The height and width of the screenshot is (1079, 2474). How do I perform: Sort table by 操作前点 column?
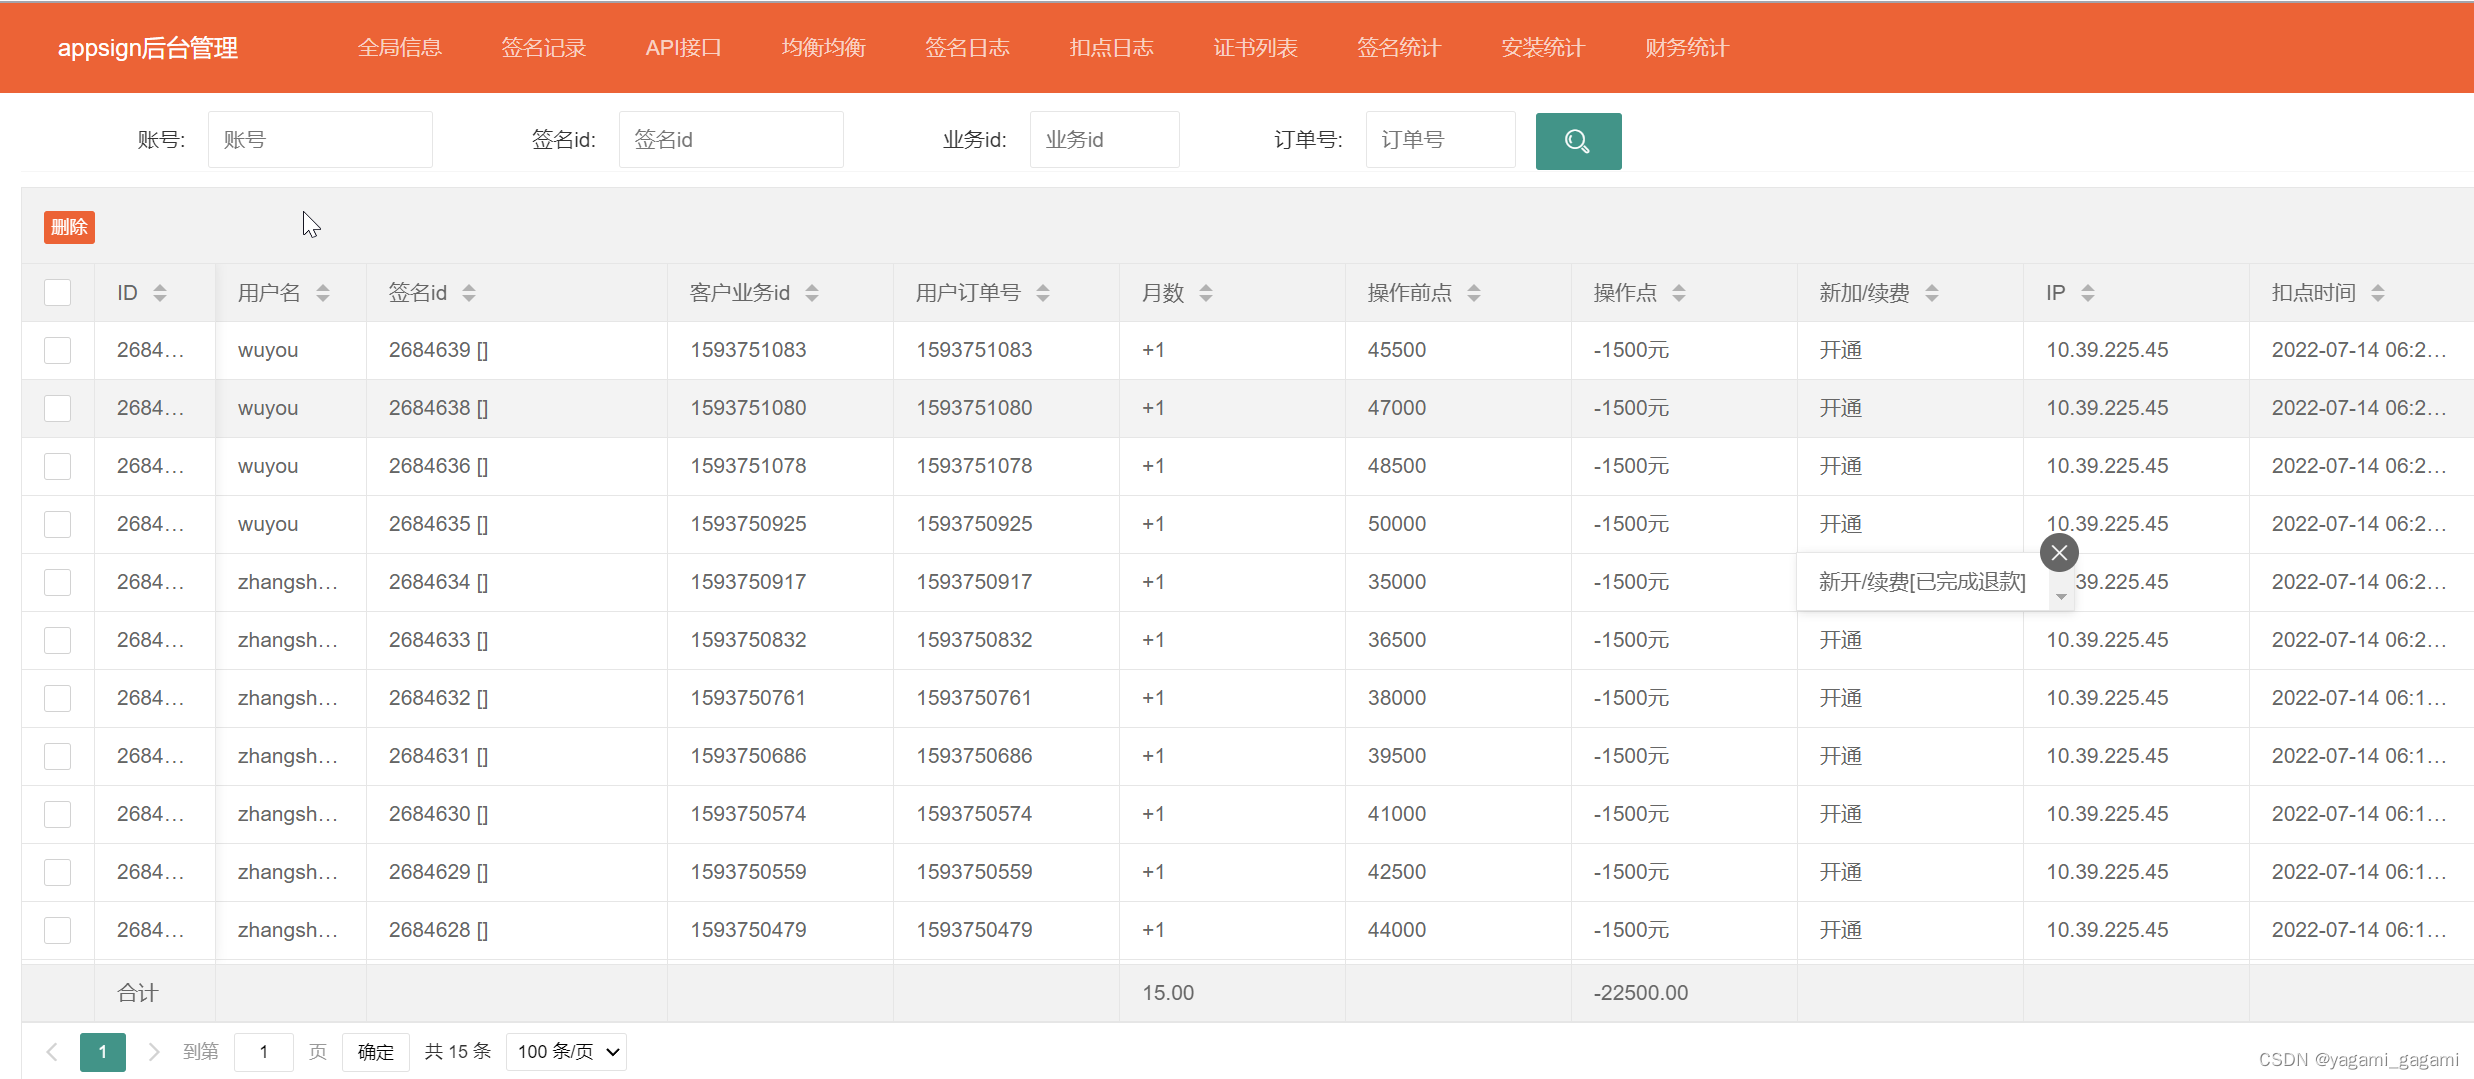(1474, 293)
